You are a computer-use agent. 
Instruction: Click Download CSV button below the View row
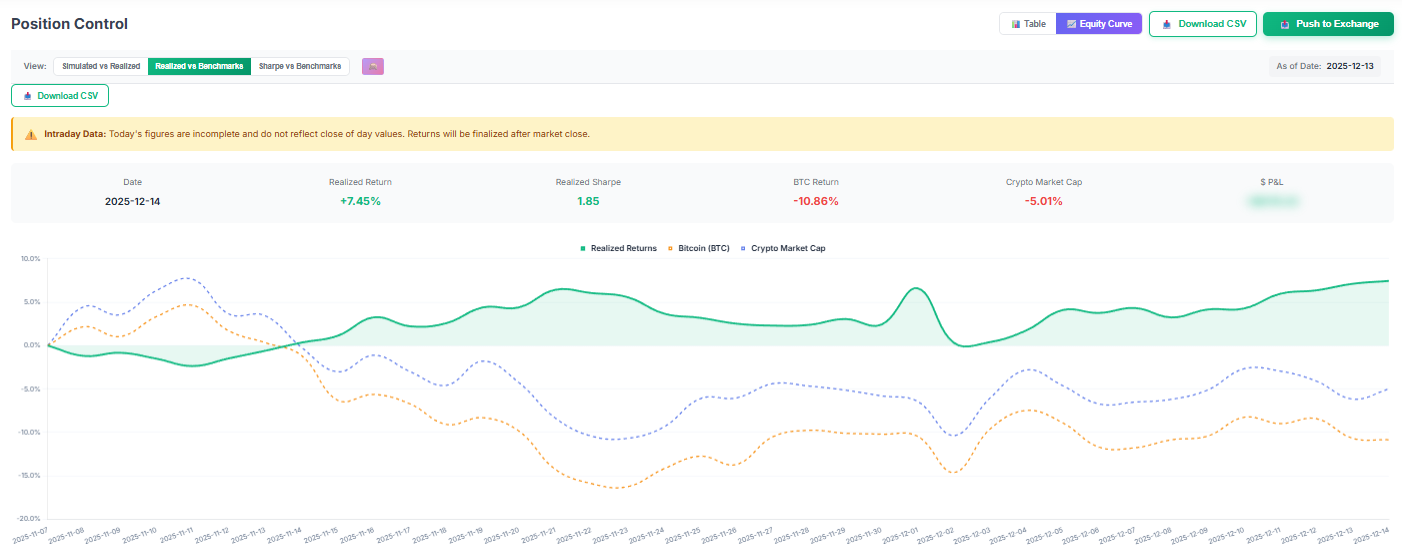click(60, 96)
